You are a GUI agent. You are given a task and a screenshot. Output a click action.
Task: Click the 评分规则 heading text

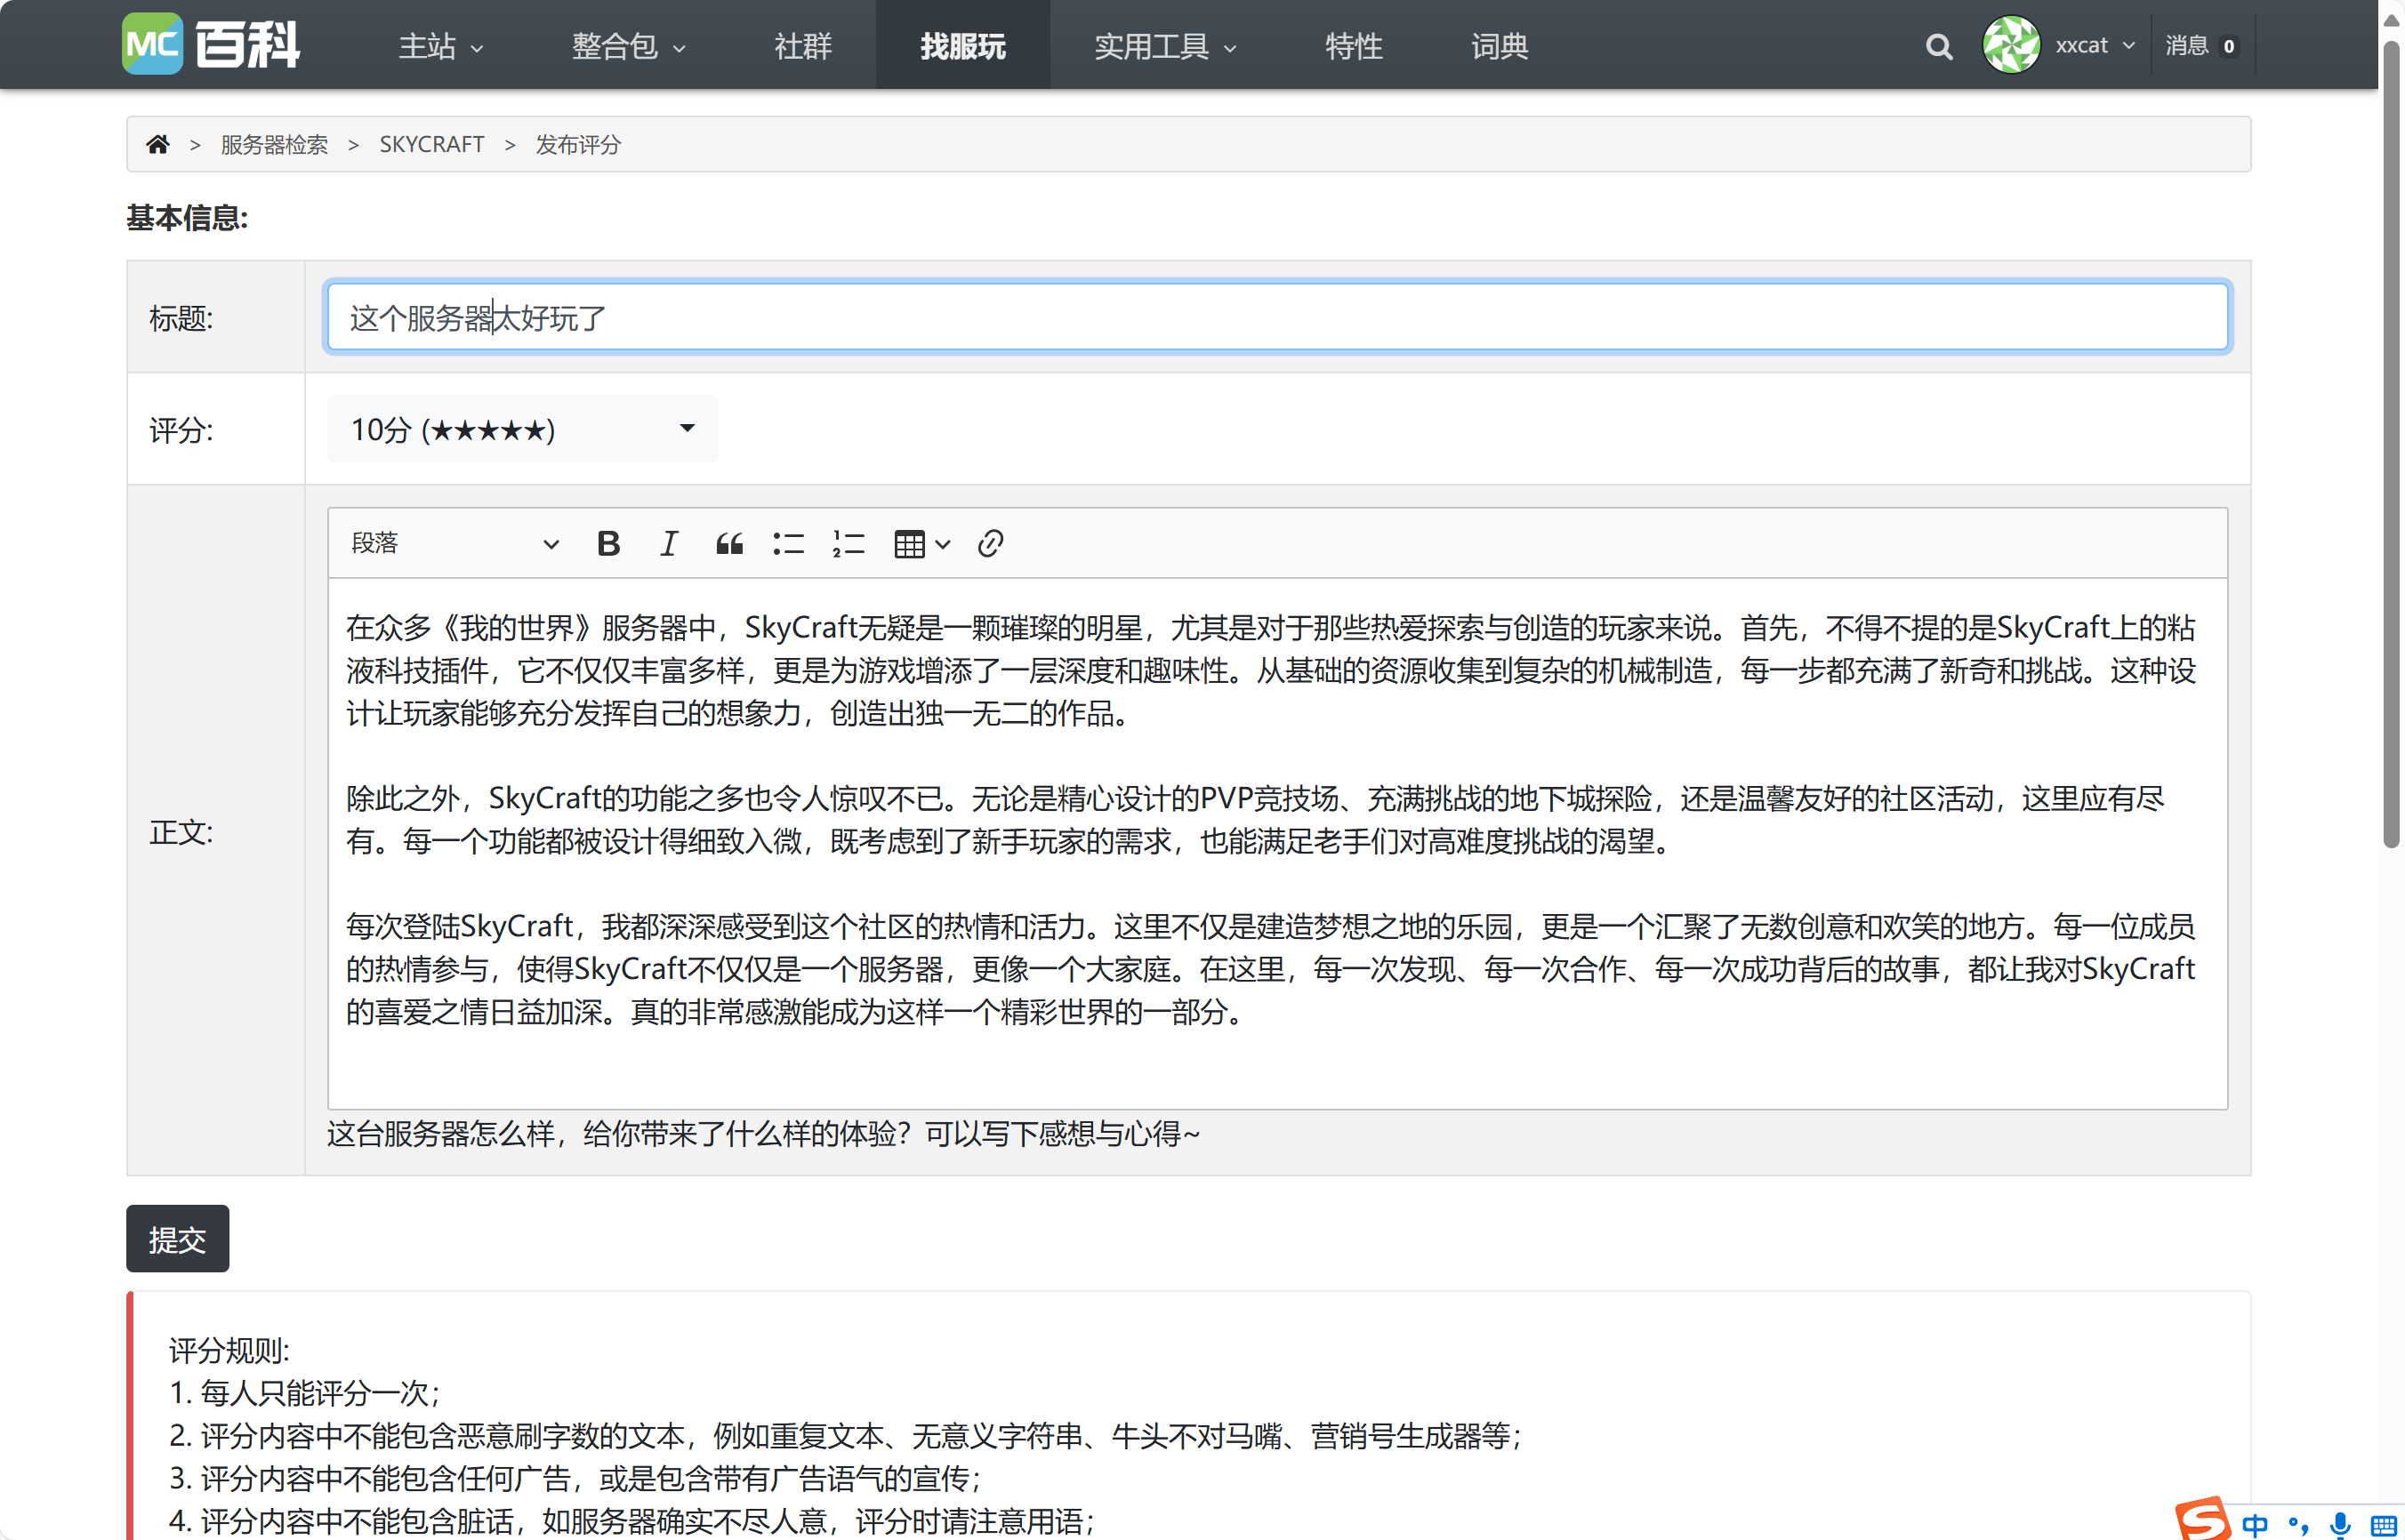(229, 1351)
